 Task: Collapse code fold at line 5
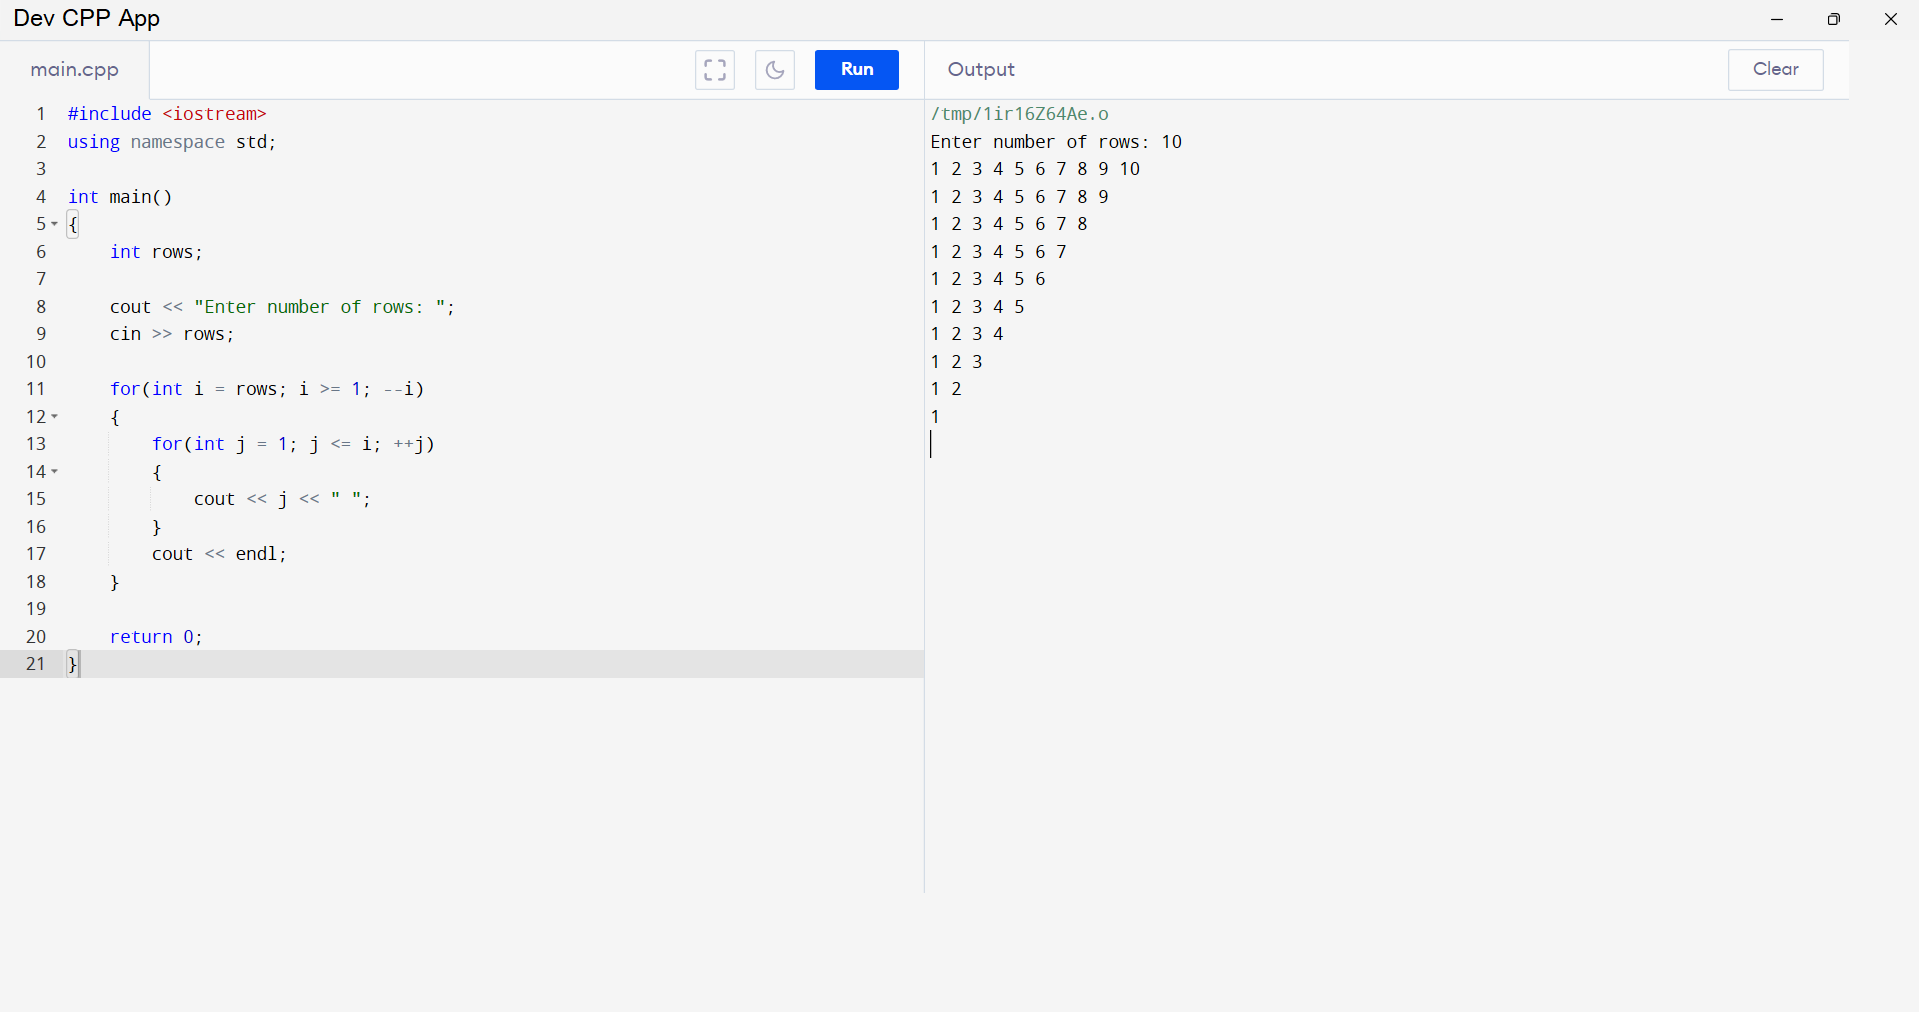(x=54, y=224)
